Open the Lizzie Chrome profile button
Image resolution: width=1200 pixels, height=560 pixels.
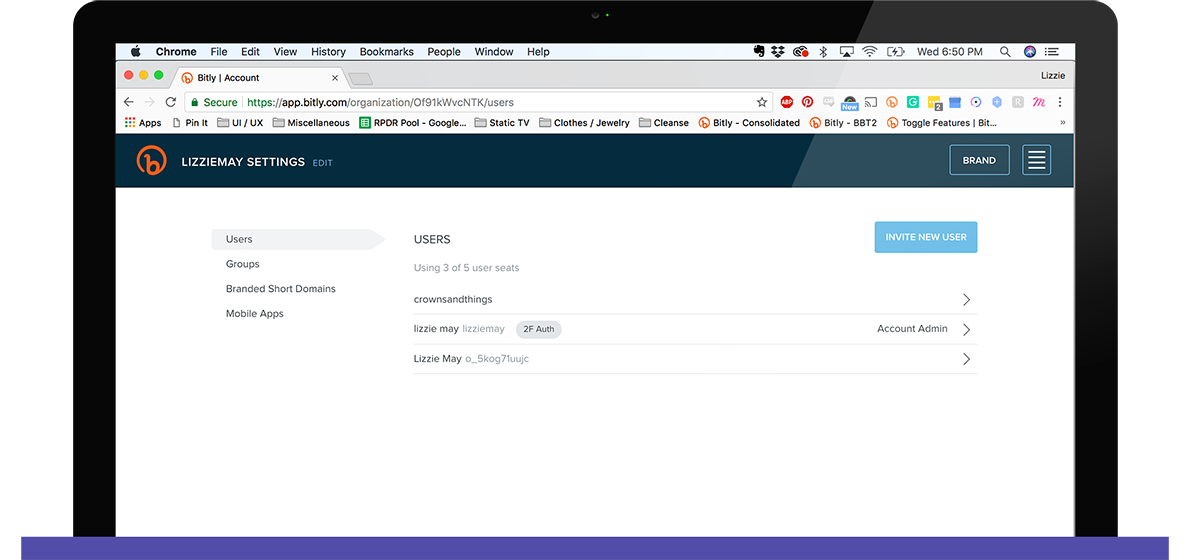tap(1053, 76)
